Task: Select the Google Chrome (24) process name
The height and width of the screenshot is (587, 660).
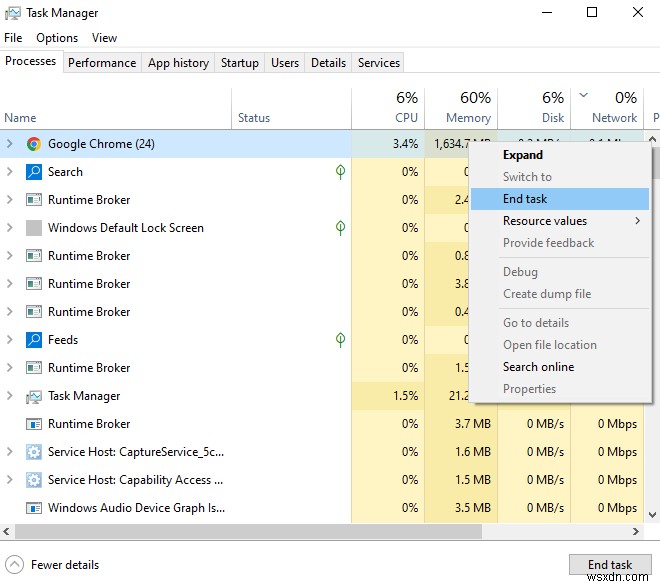Action: point(101,144)
